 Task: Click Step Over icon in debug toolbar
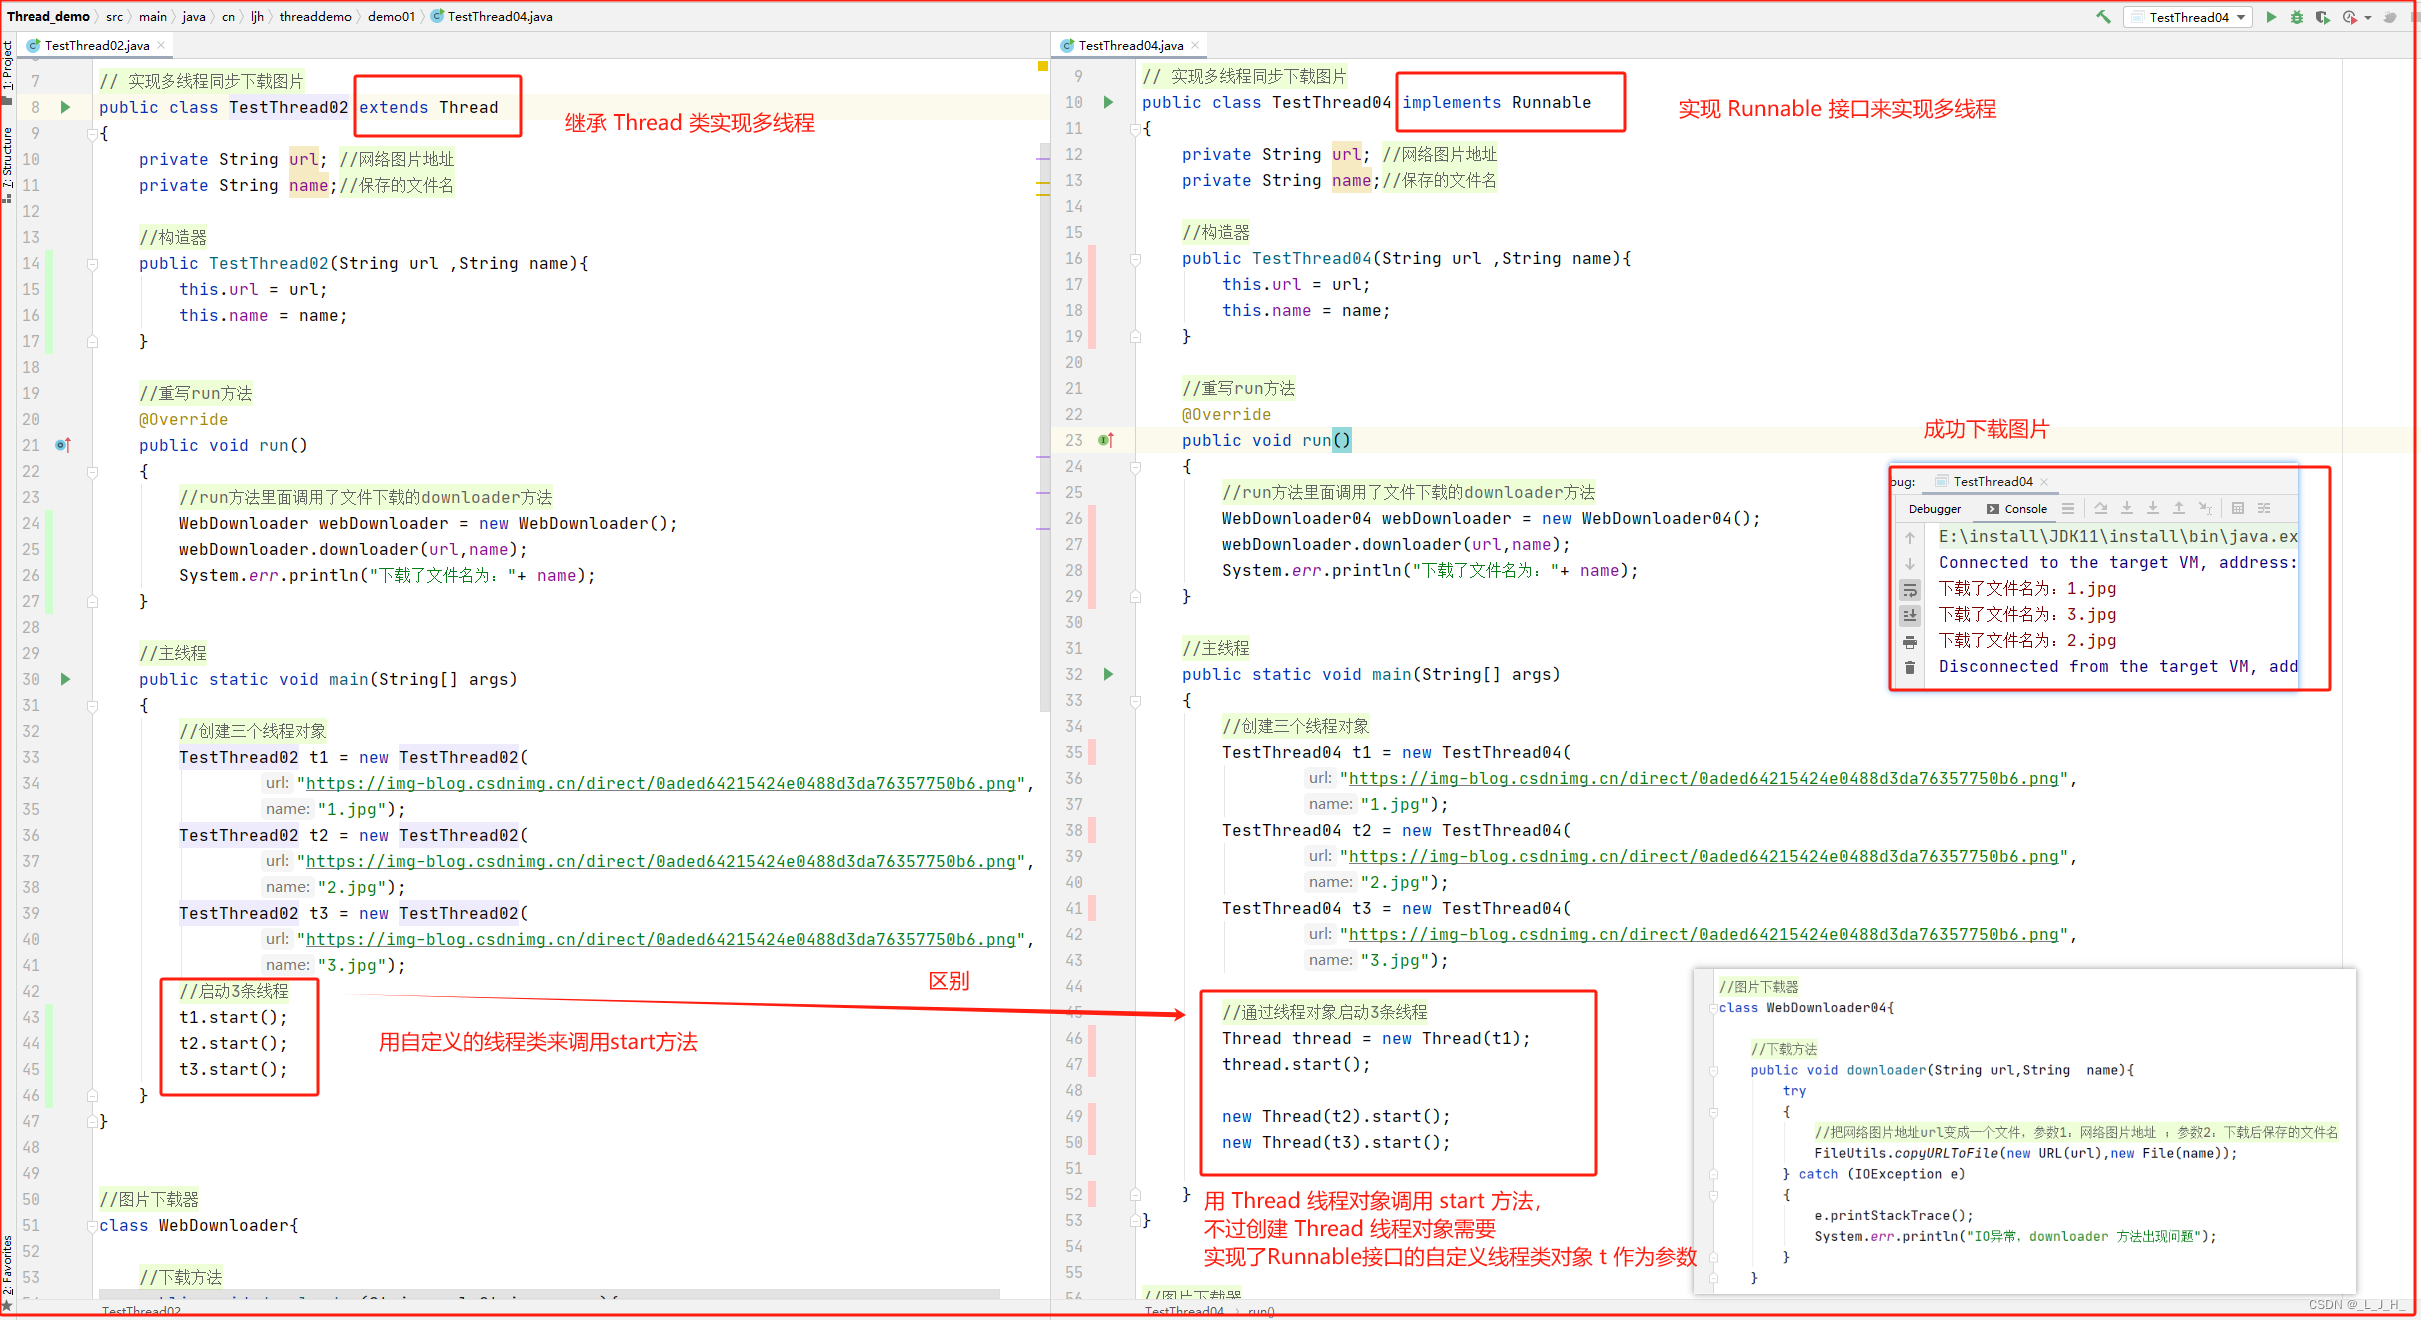pyautogui.click(x=2101, y=508)
